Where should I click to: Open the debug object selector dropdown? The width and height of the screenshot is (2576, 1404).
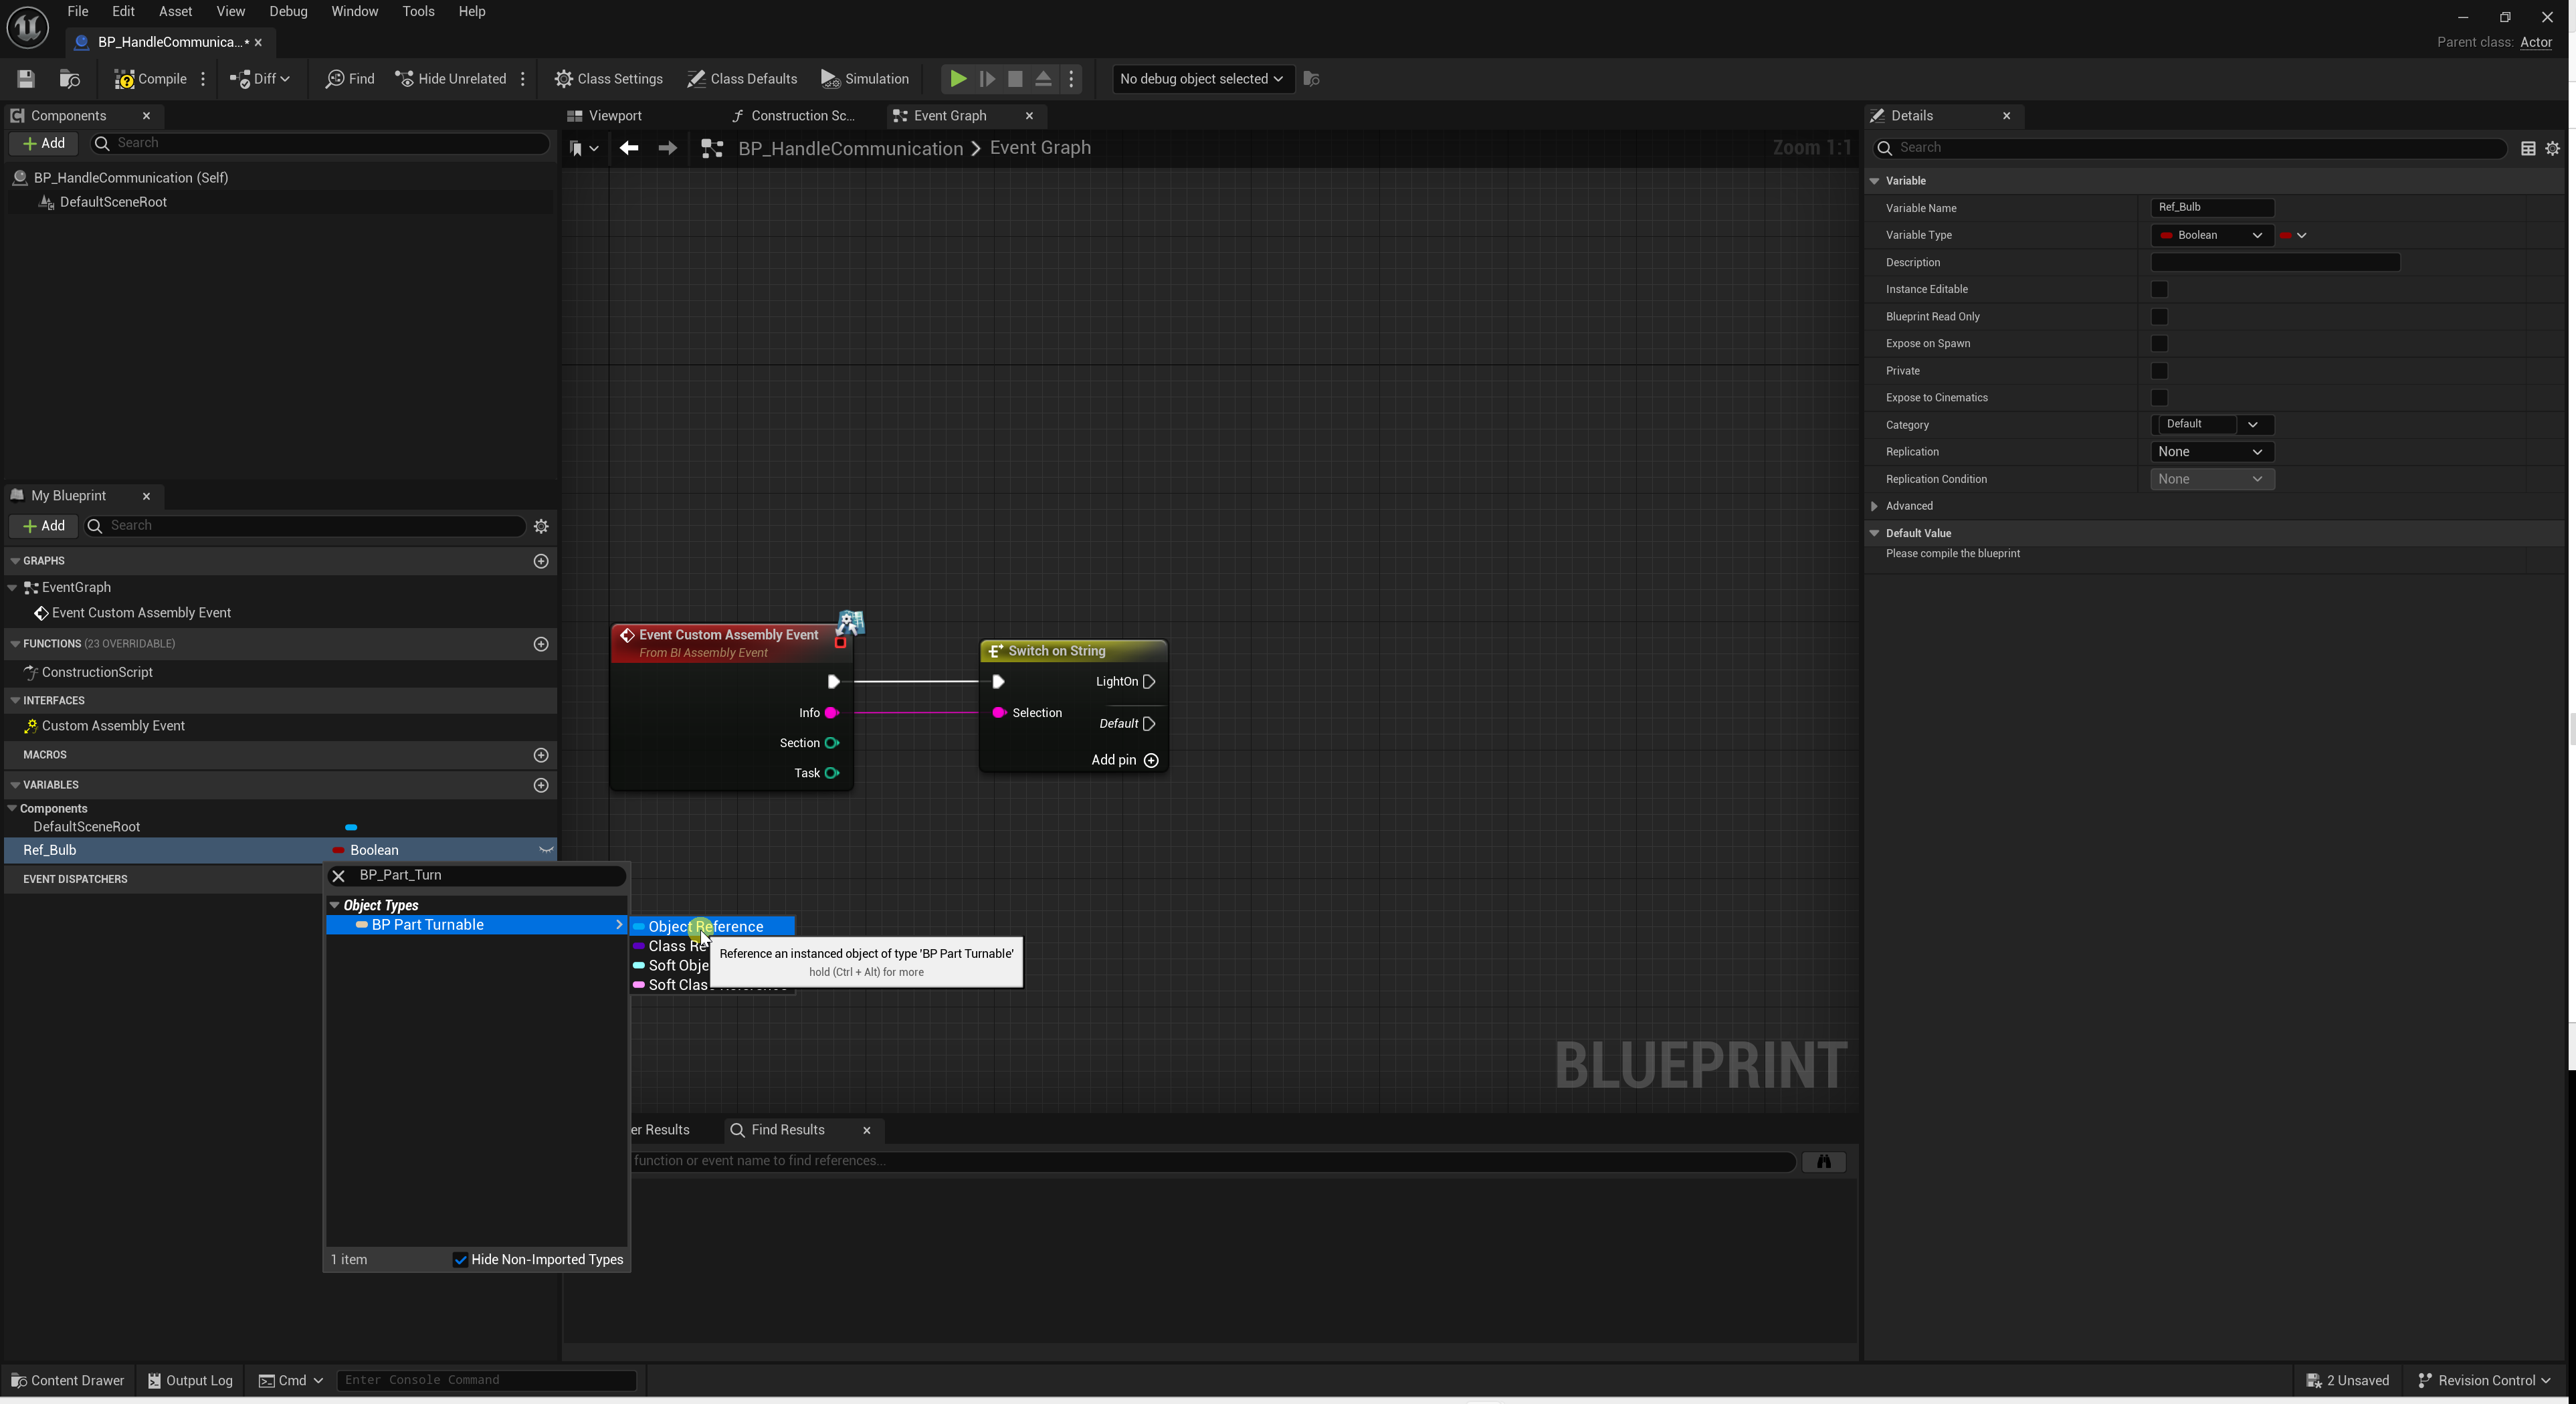(x=1201, y=79)
